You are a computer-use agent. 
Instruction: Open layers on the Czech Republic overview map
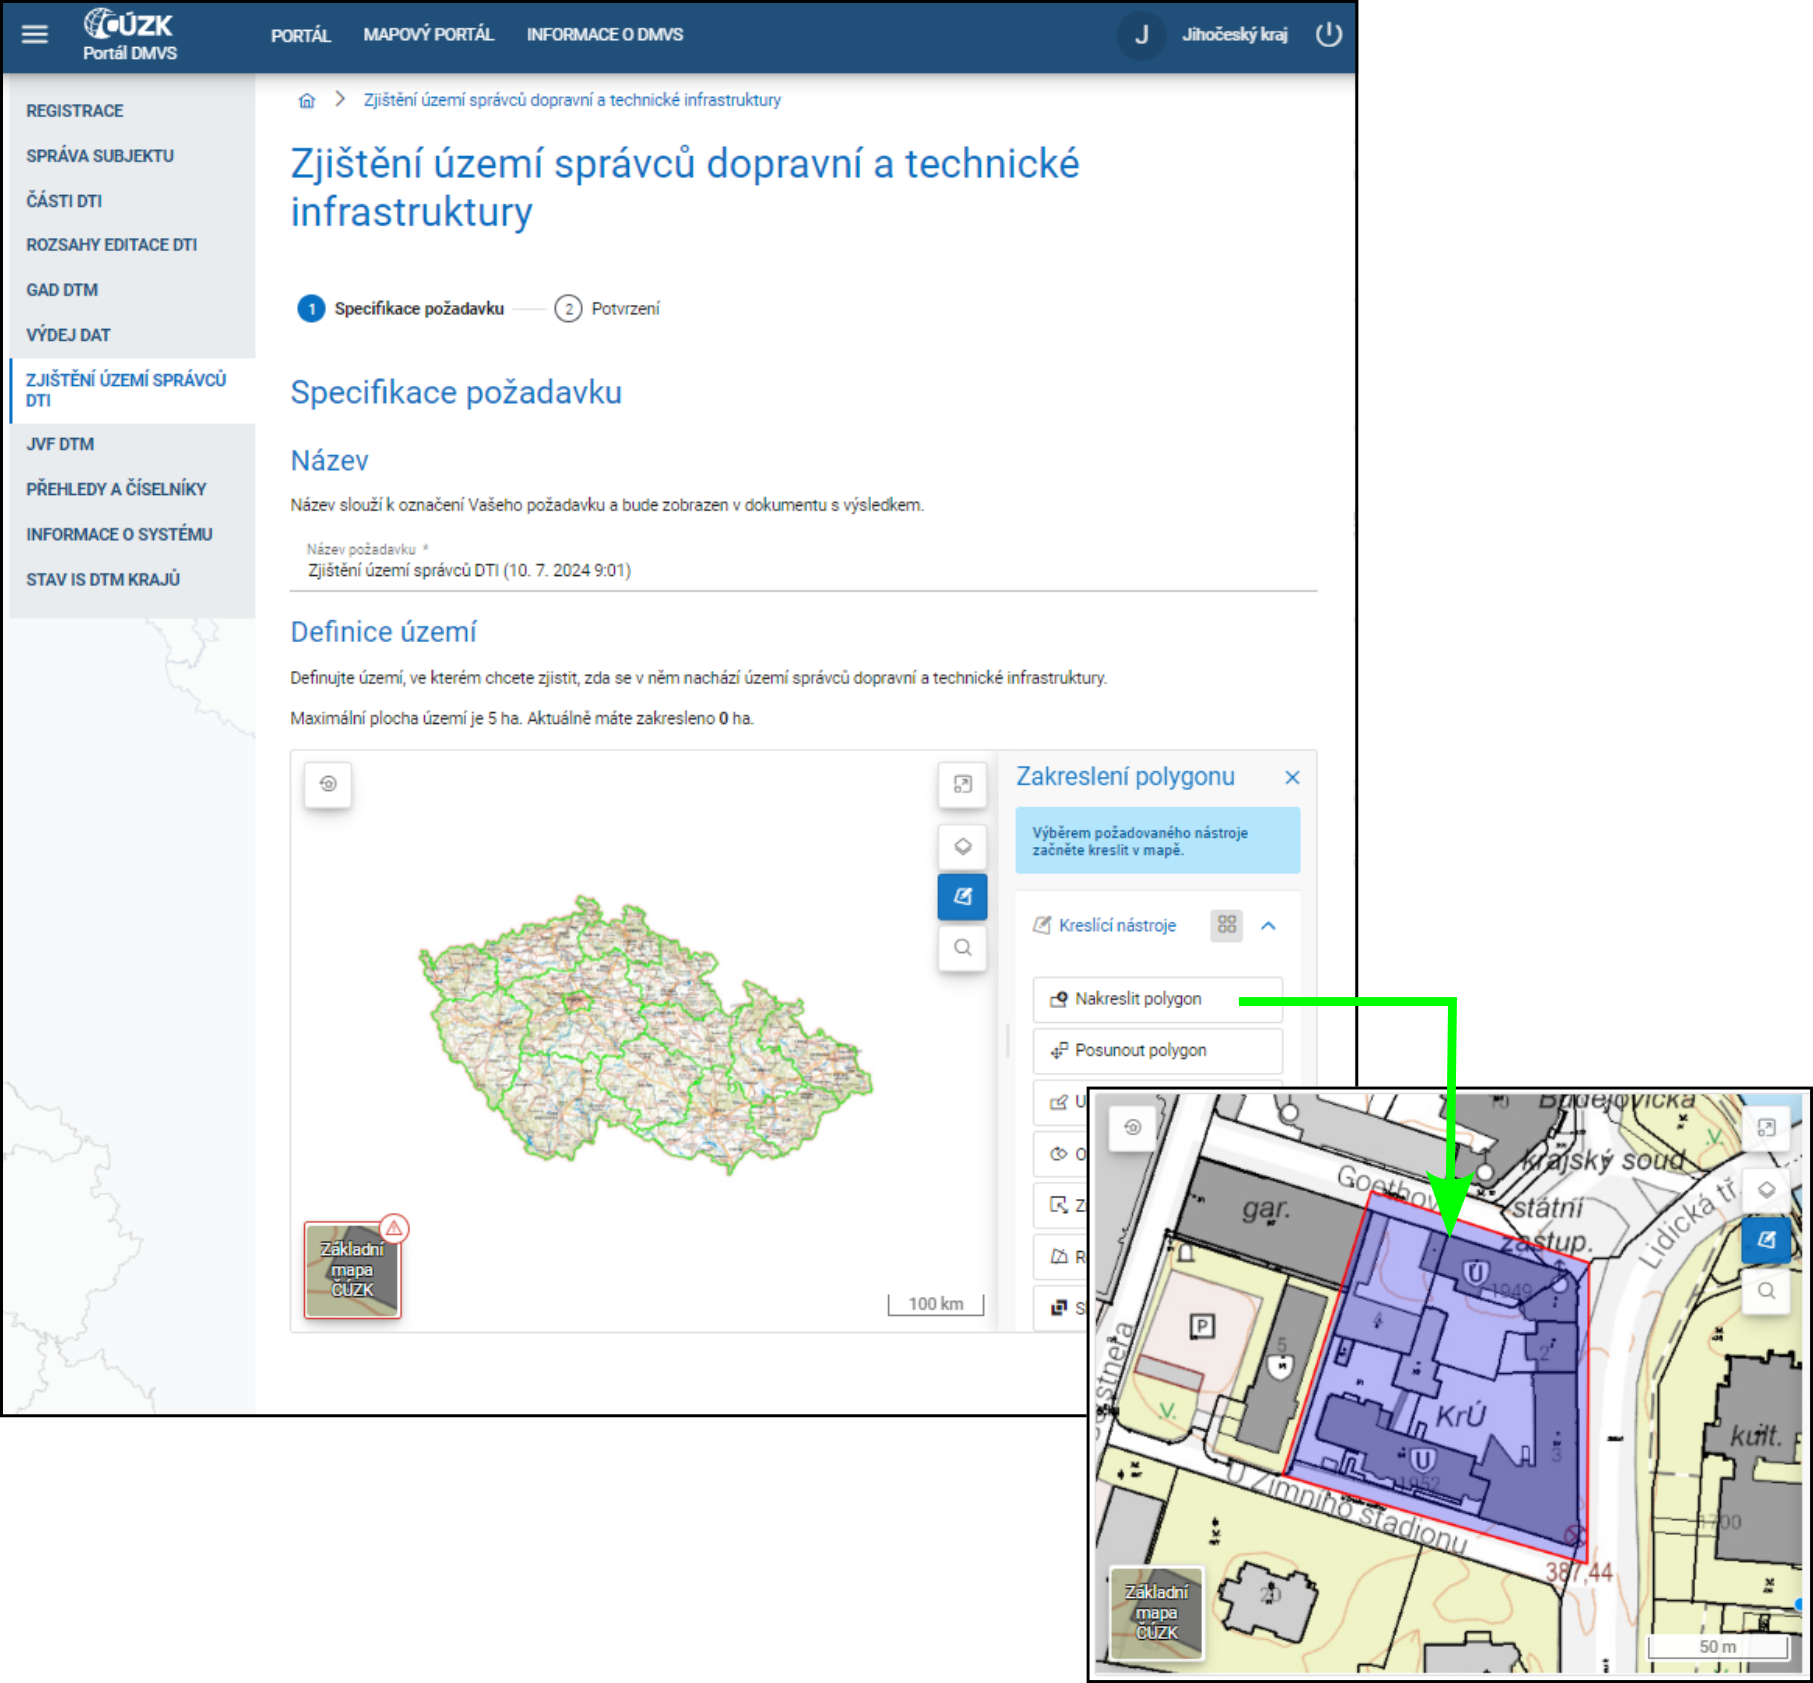pos(962,847)
